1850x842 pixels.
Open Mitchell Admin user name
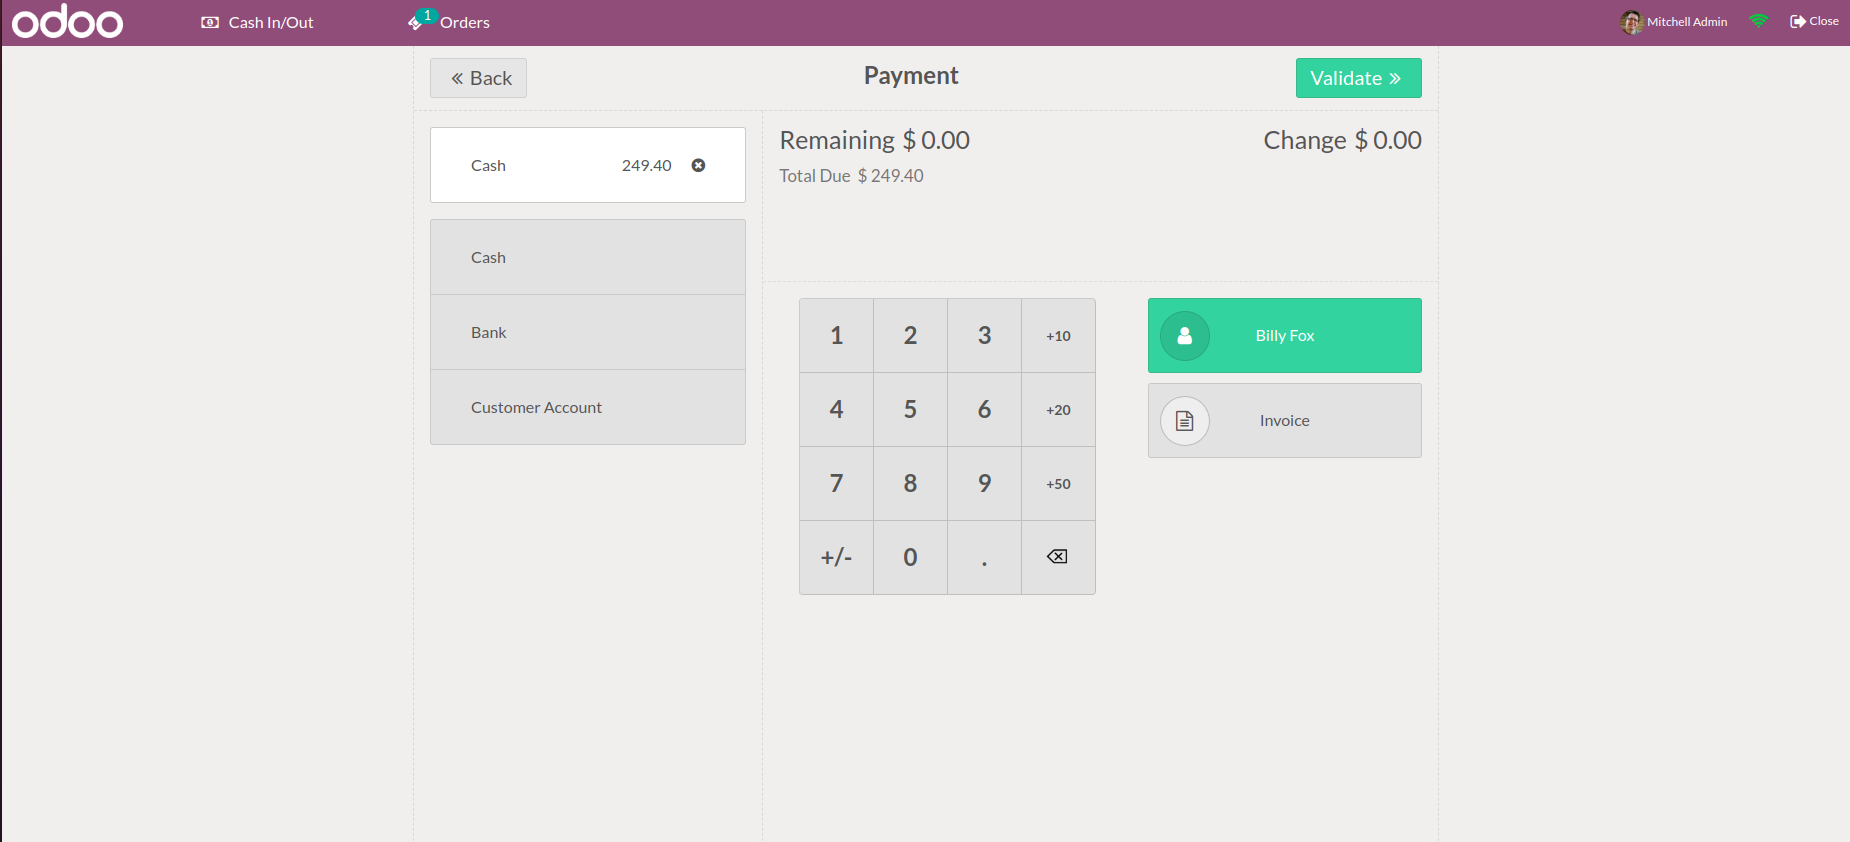tap(1687, 22)
